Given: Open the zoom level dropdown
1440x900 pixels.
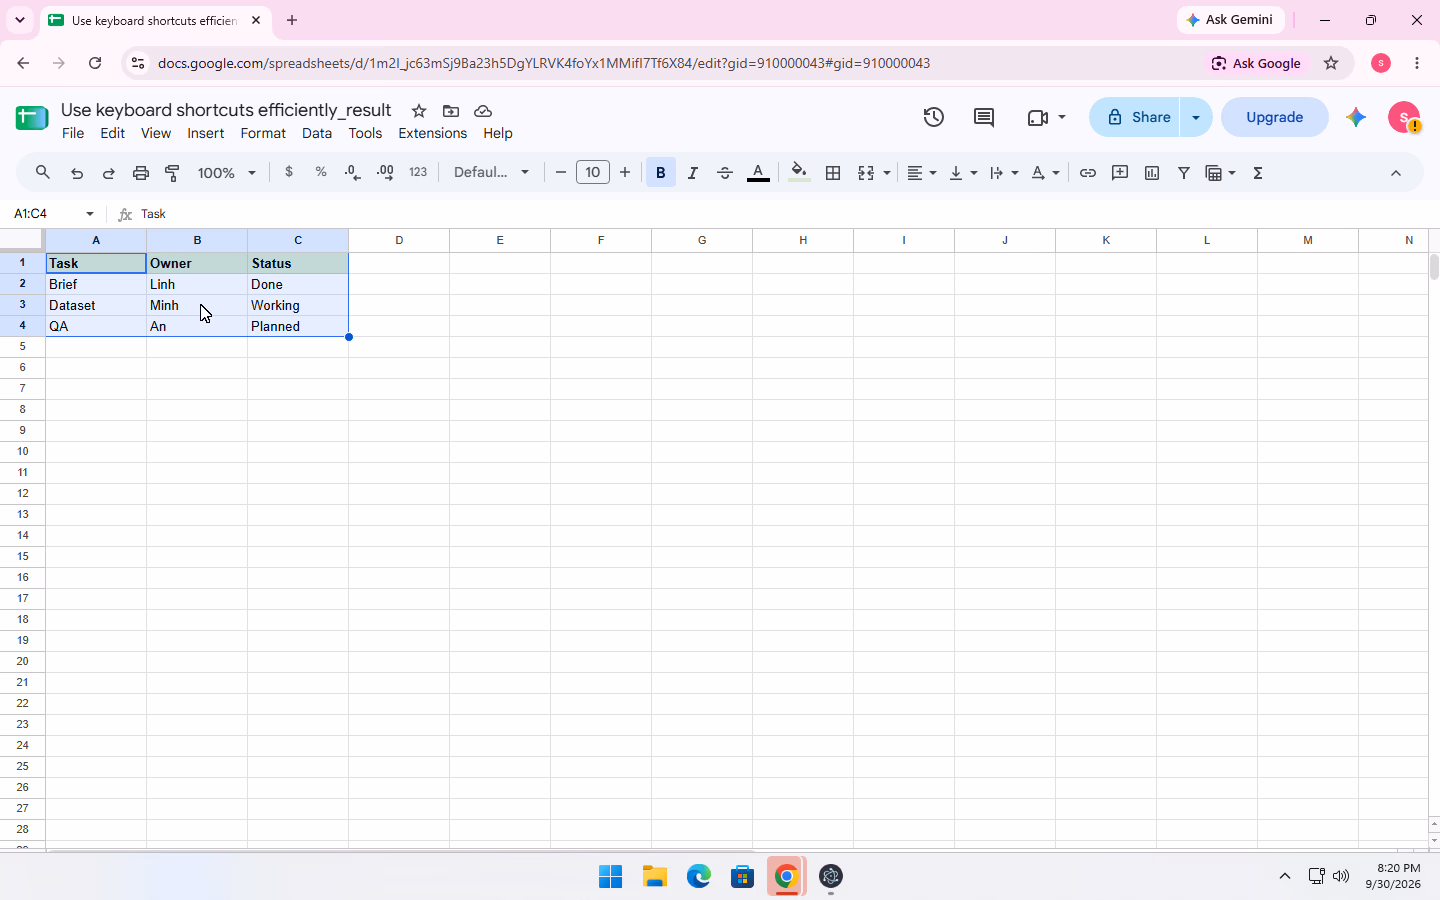Looking at the screenshot, I should point(227,173).
